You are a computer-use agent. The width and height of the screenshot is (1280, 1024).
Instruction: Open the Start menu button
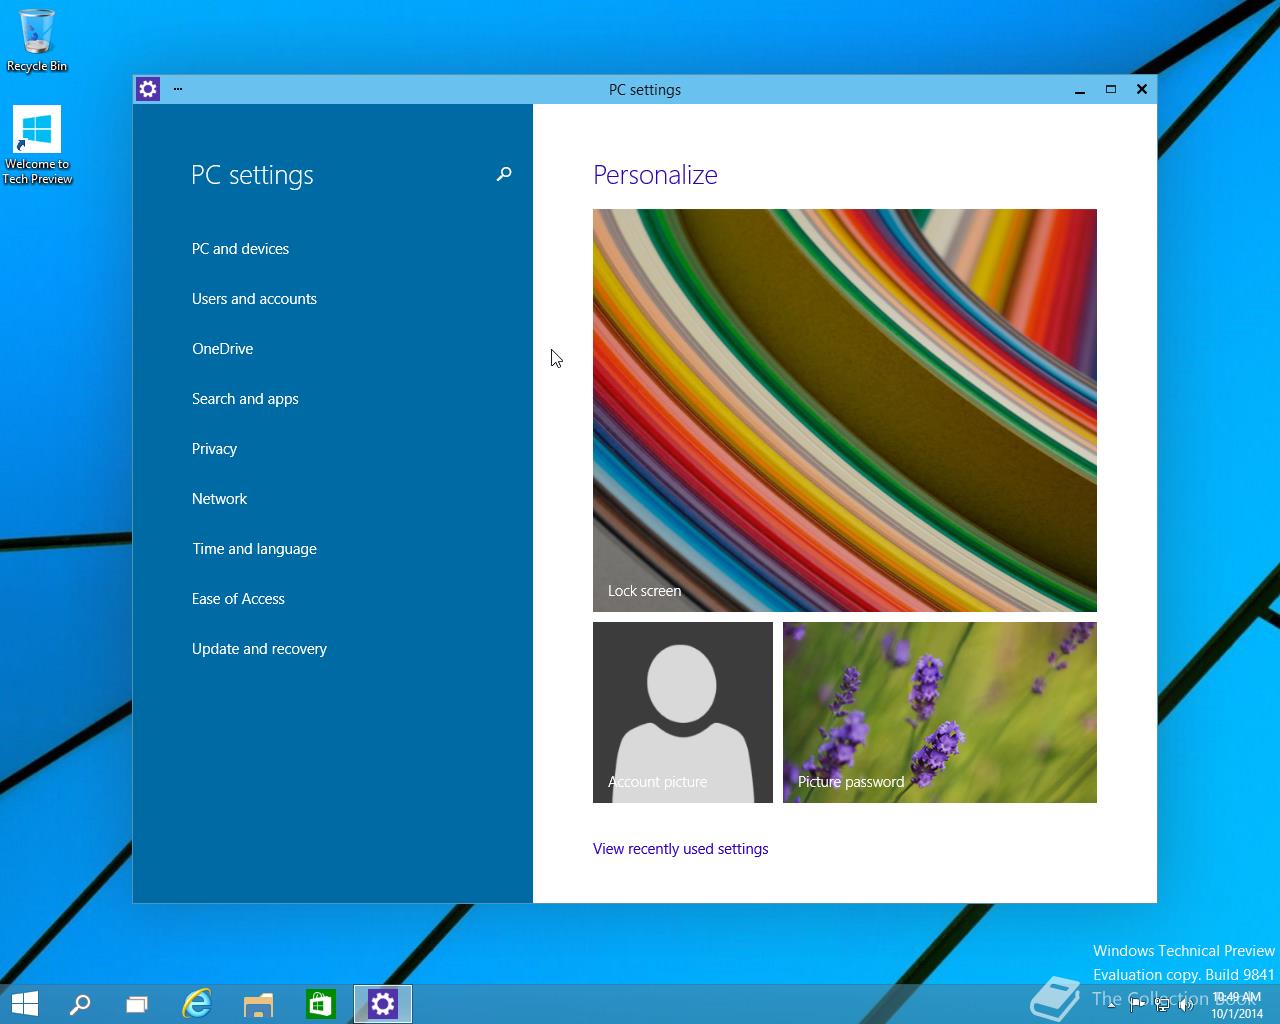[x=24, y=1004]
